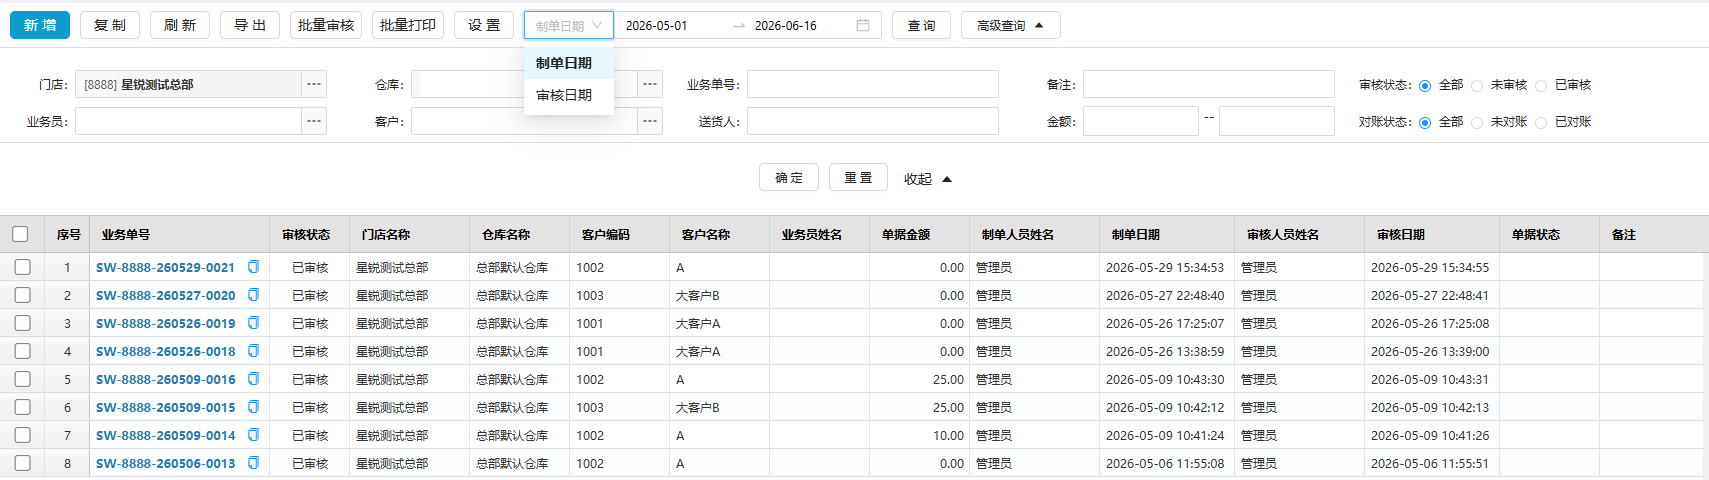Open 设置 settings button

[x=484, y=25]
